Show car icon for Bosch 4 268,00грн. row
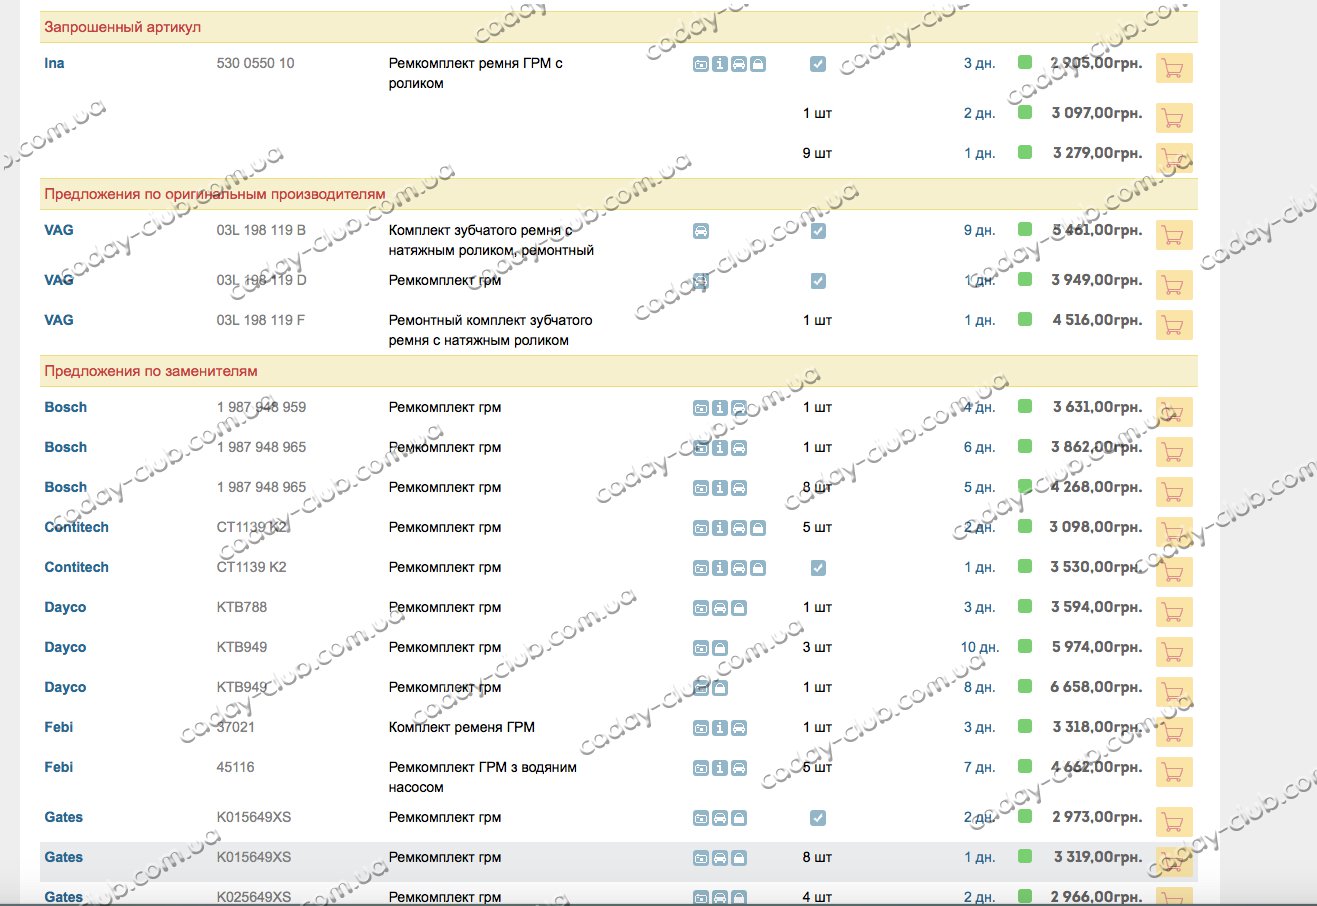The image size is (1317, 906). (739, 488)
